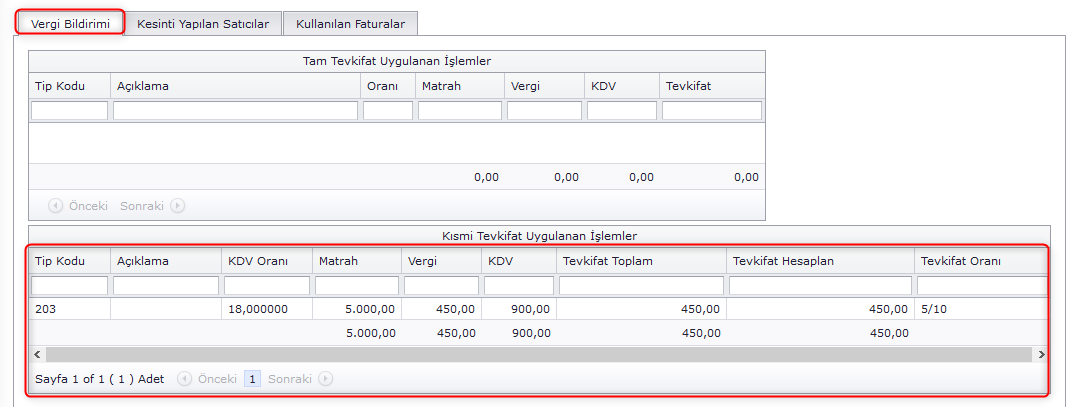This screenshot has height=407, width=1067.
Task: Open the Vergi Bildirimi tab
Action: (70, 23)
